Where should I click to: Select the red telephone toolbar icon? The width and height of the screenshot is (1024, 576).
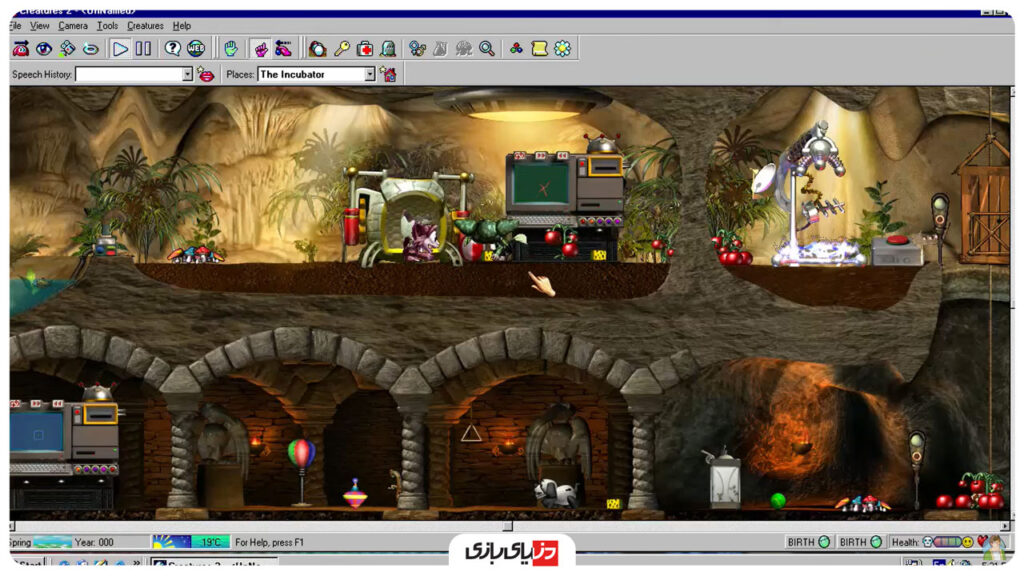pyautogui.click(x=21, y=48)
